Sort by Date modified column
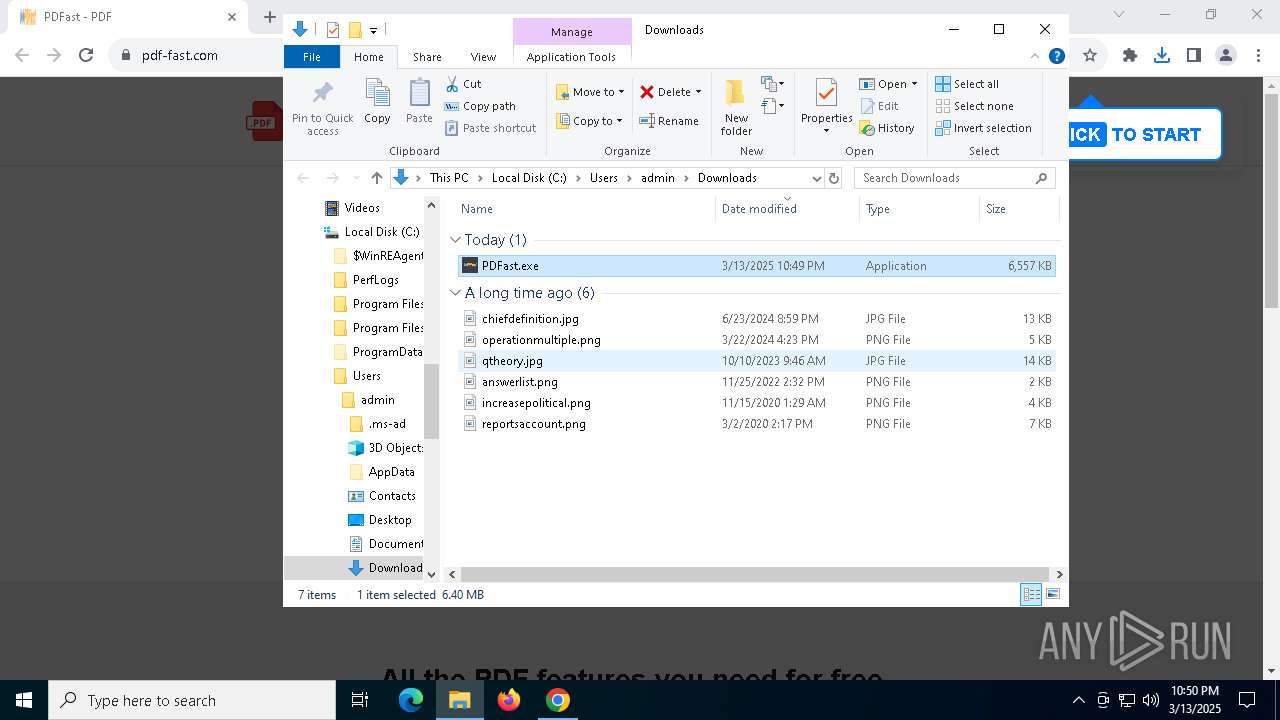The image size is (1280, 720). click(788, 209)
